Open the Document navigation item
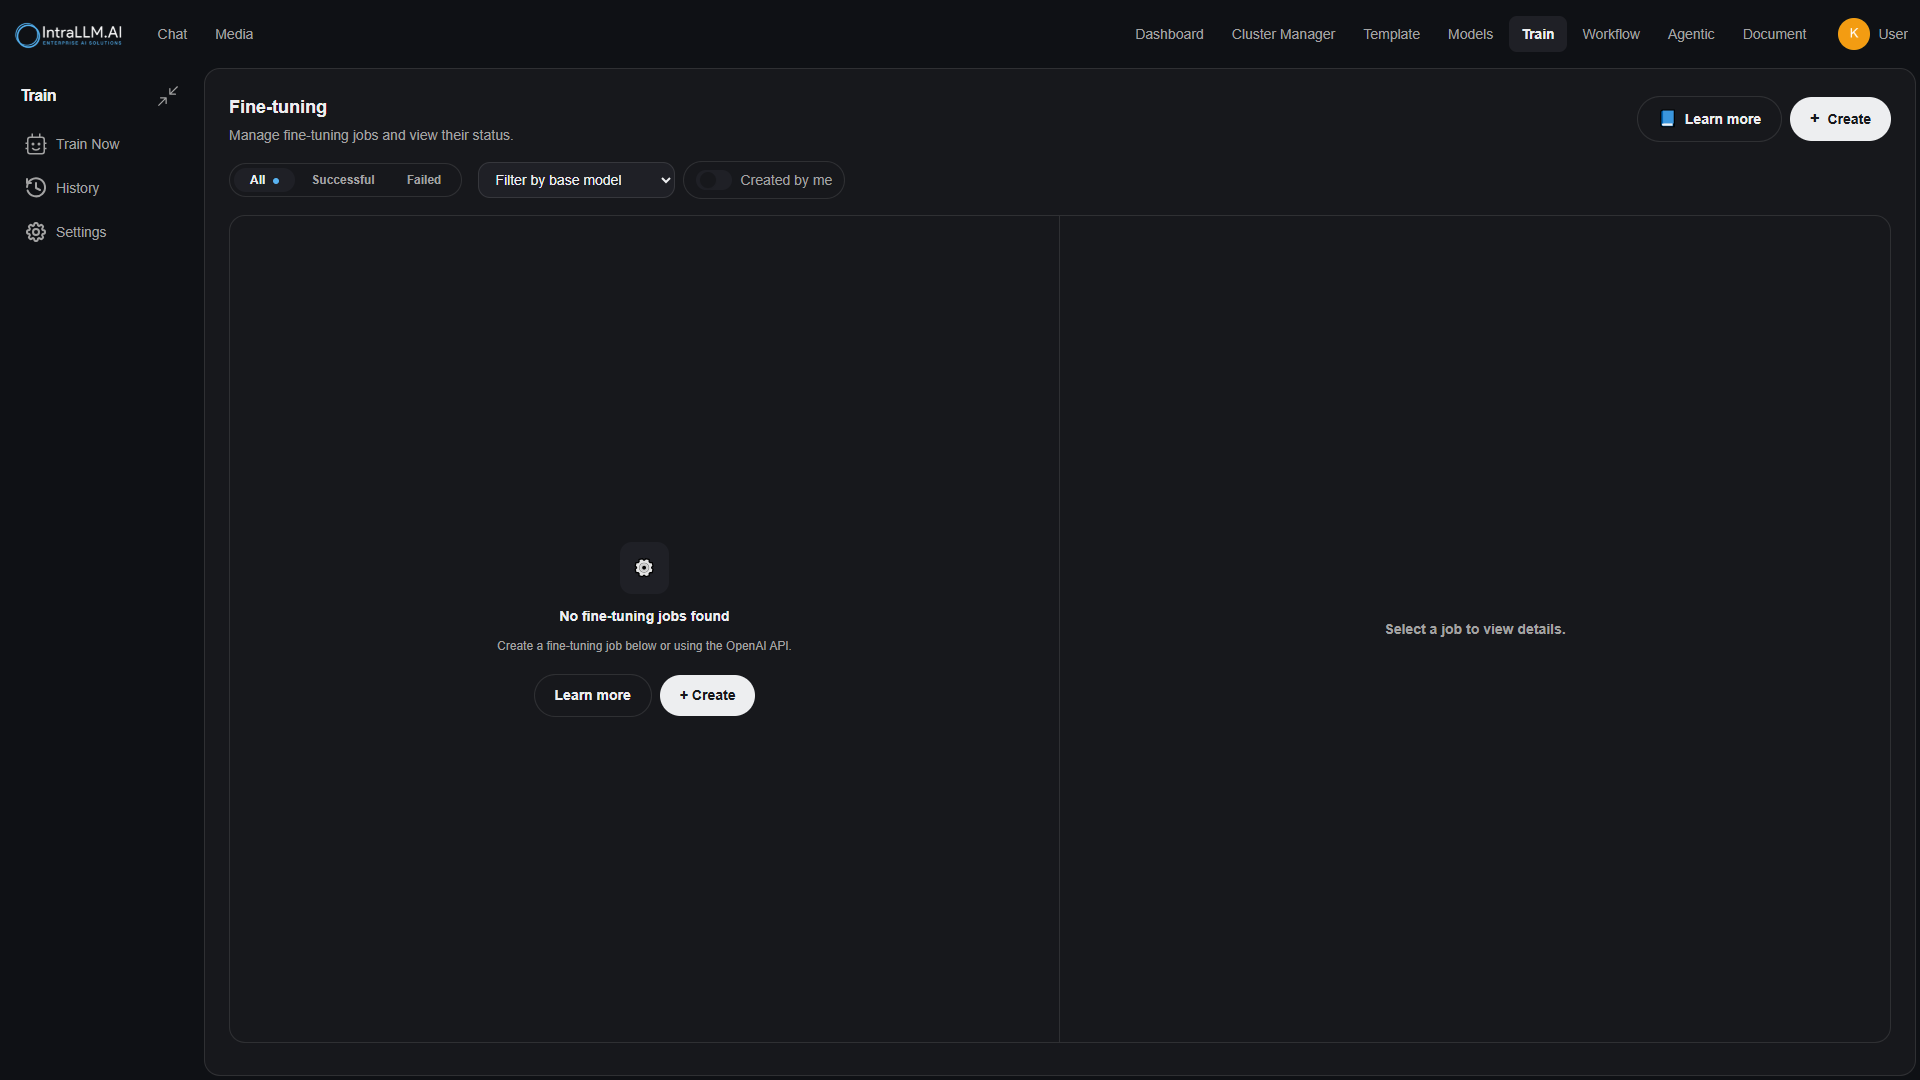This screenshot has height=1080, width=1920. (x=1774, y=34)
